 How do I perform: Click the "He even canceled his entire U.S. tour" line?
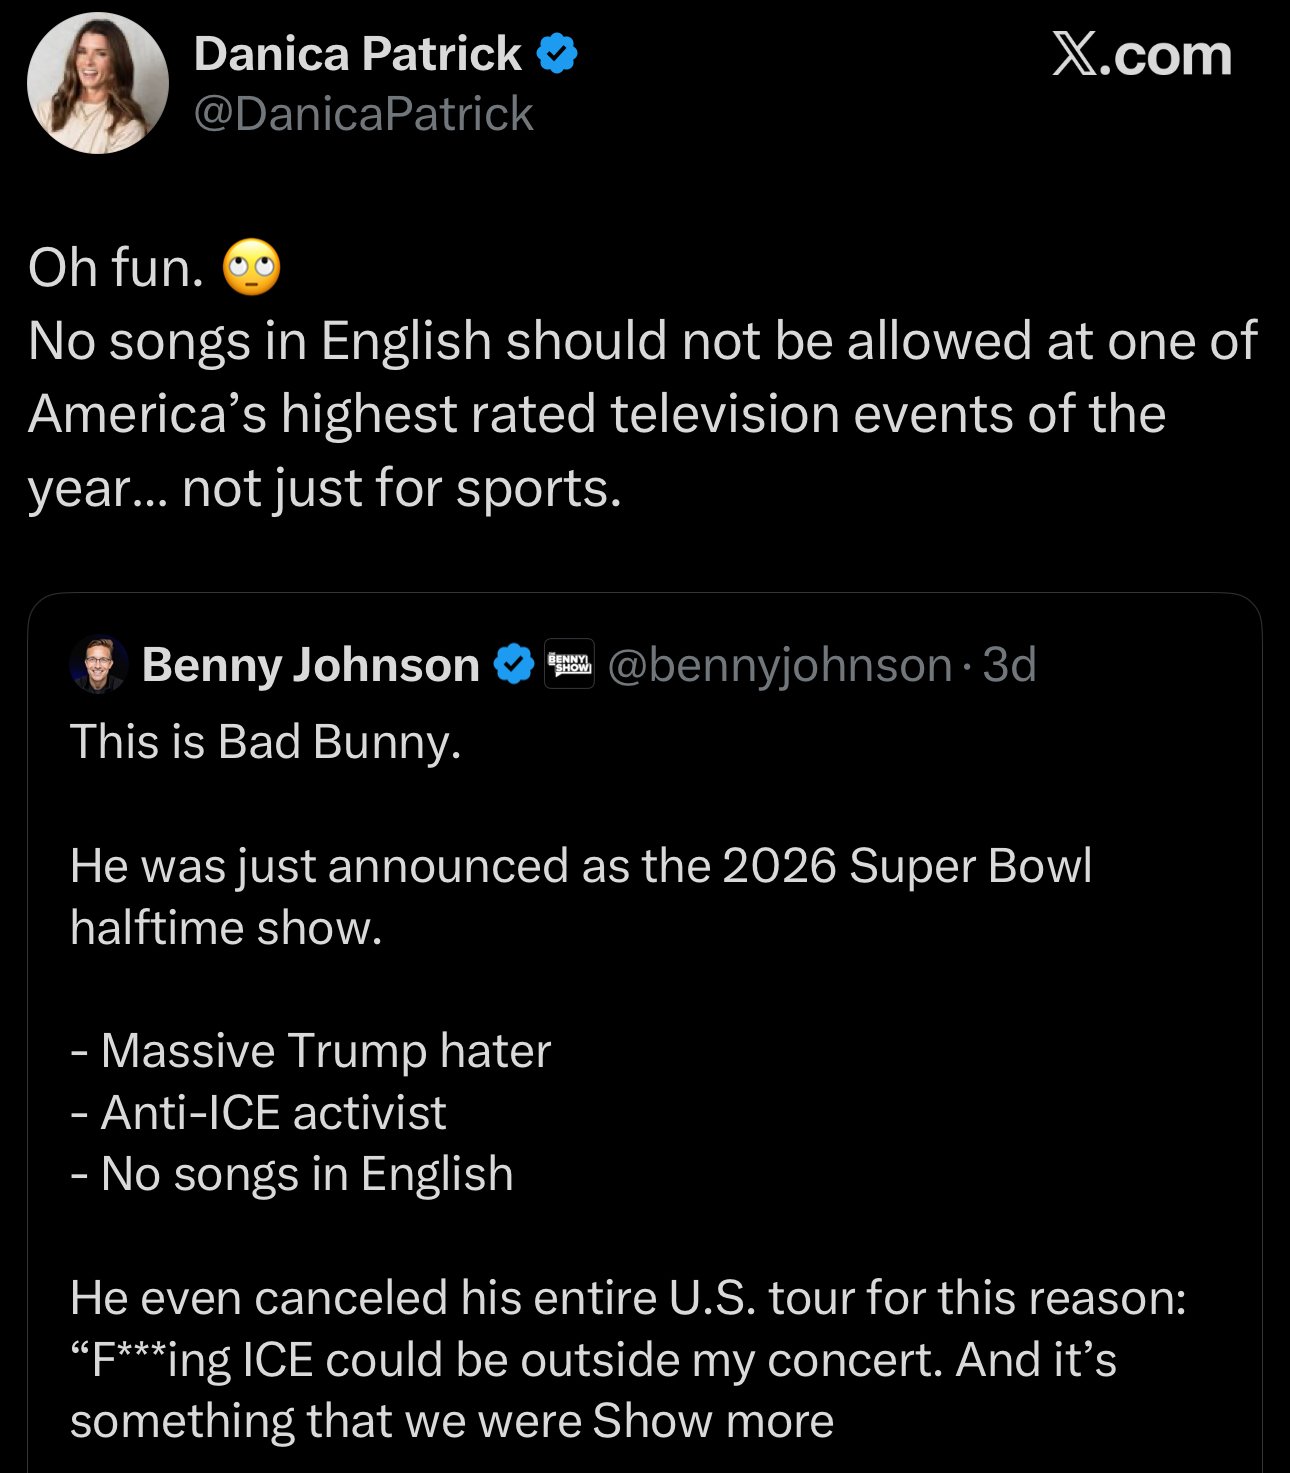(x=627, y=1298)
